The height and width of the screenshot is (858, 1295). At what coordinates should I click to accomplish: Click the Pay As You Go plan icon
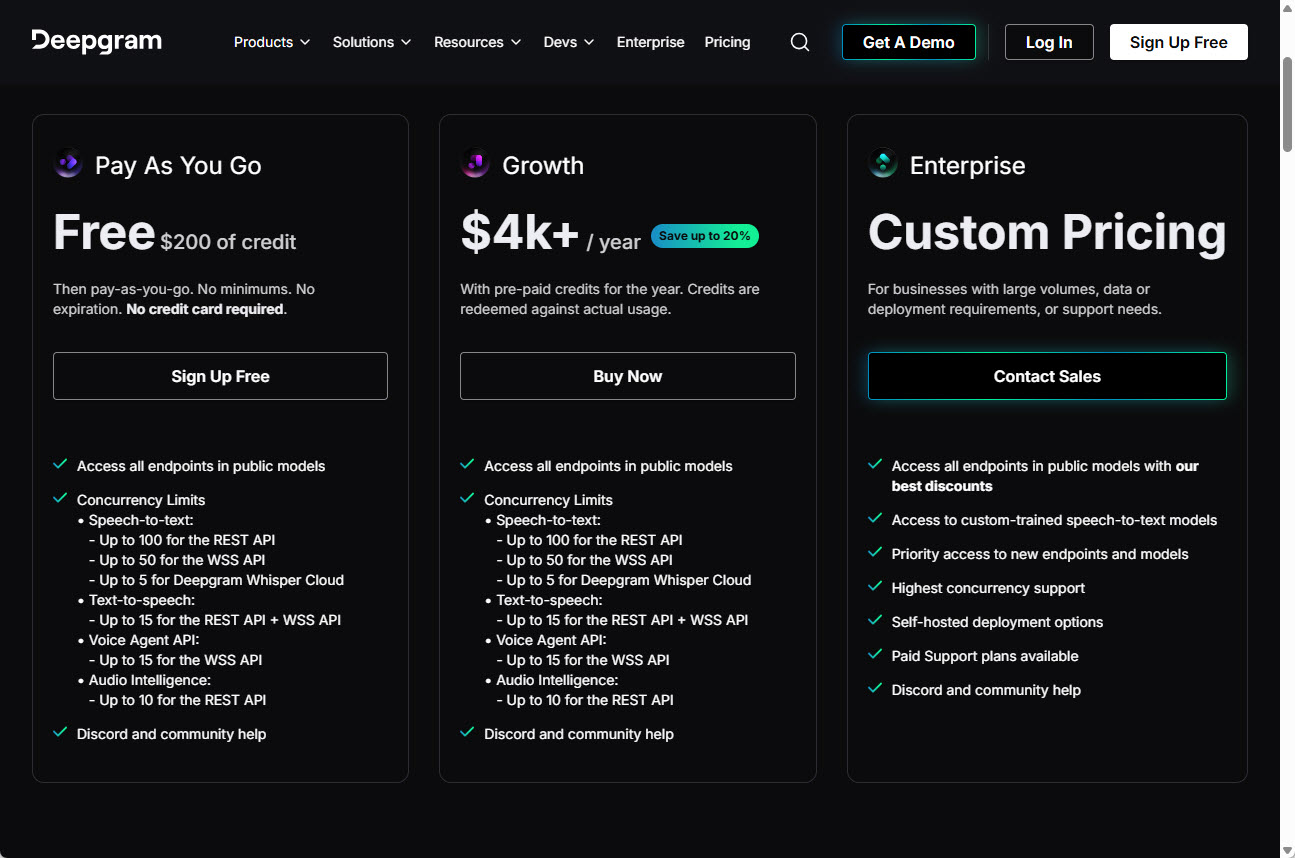point(68,164)
